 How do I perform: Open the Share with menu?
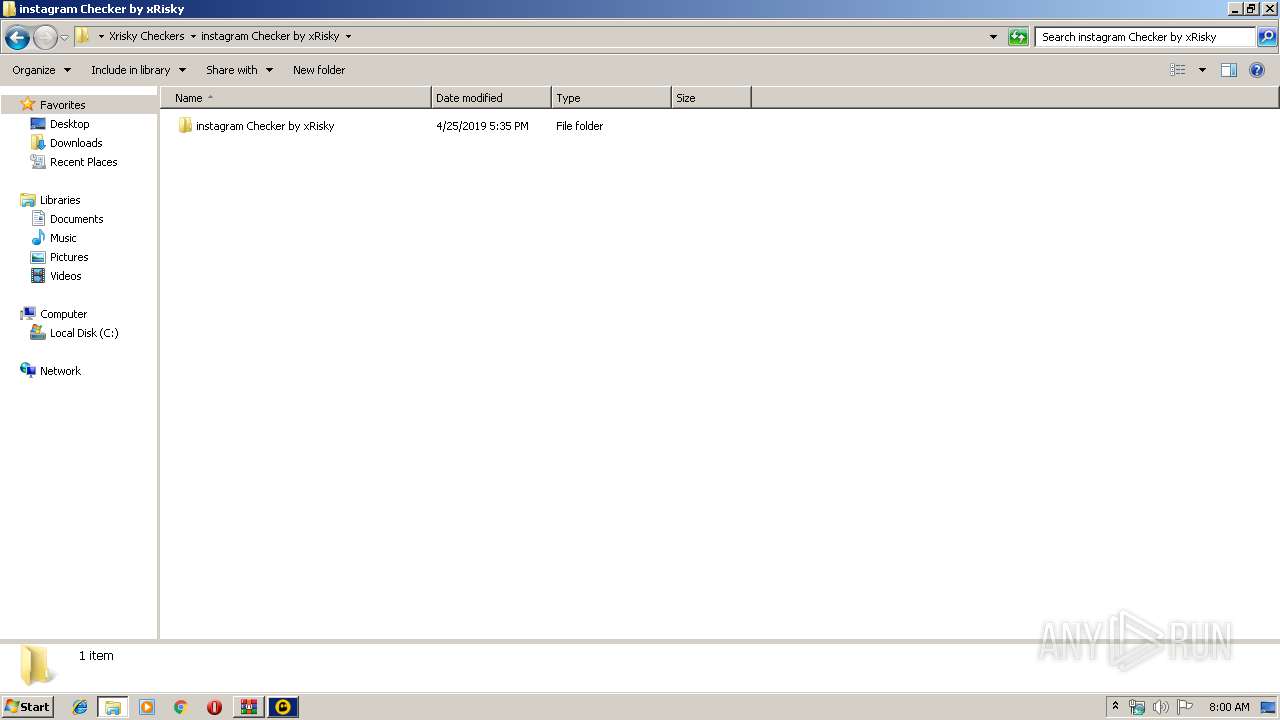(x=239, y=70)
